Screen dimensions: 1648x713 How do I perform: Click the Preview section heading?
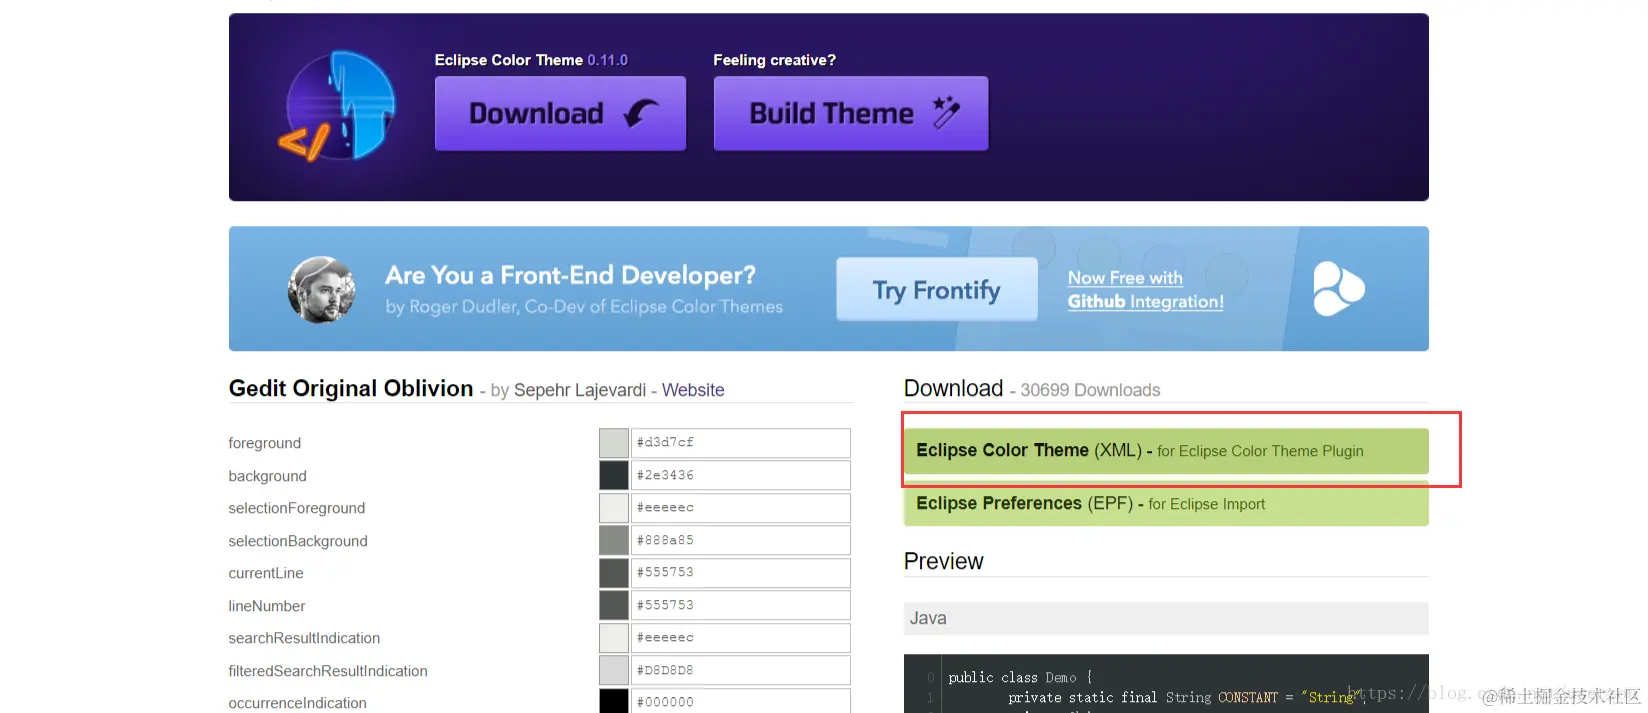coord(944,561)
